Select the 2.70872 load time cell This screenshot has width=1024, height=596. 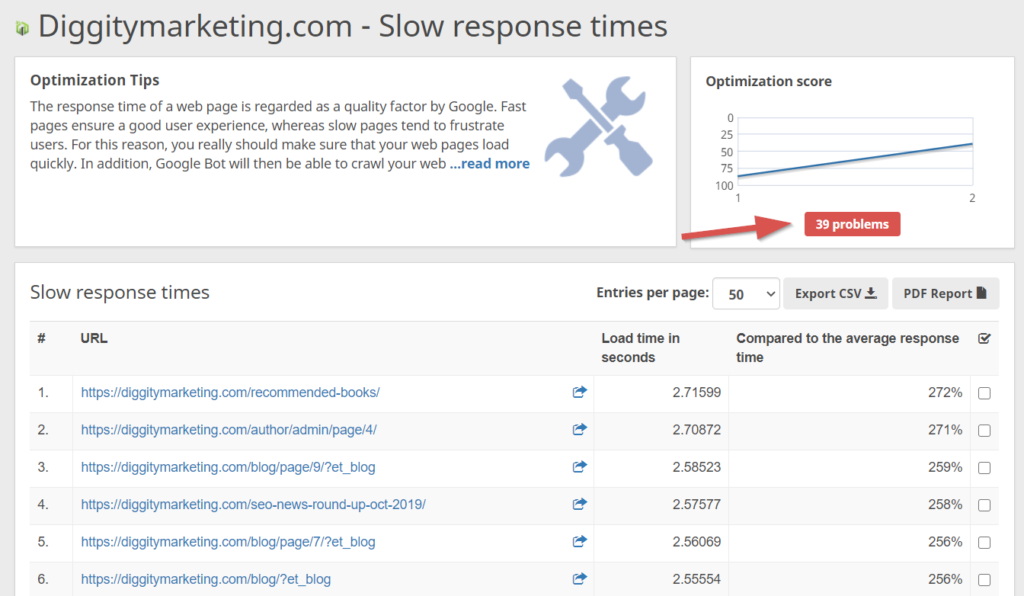click(696, 430)
